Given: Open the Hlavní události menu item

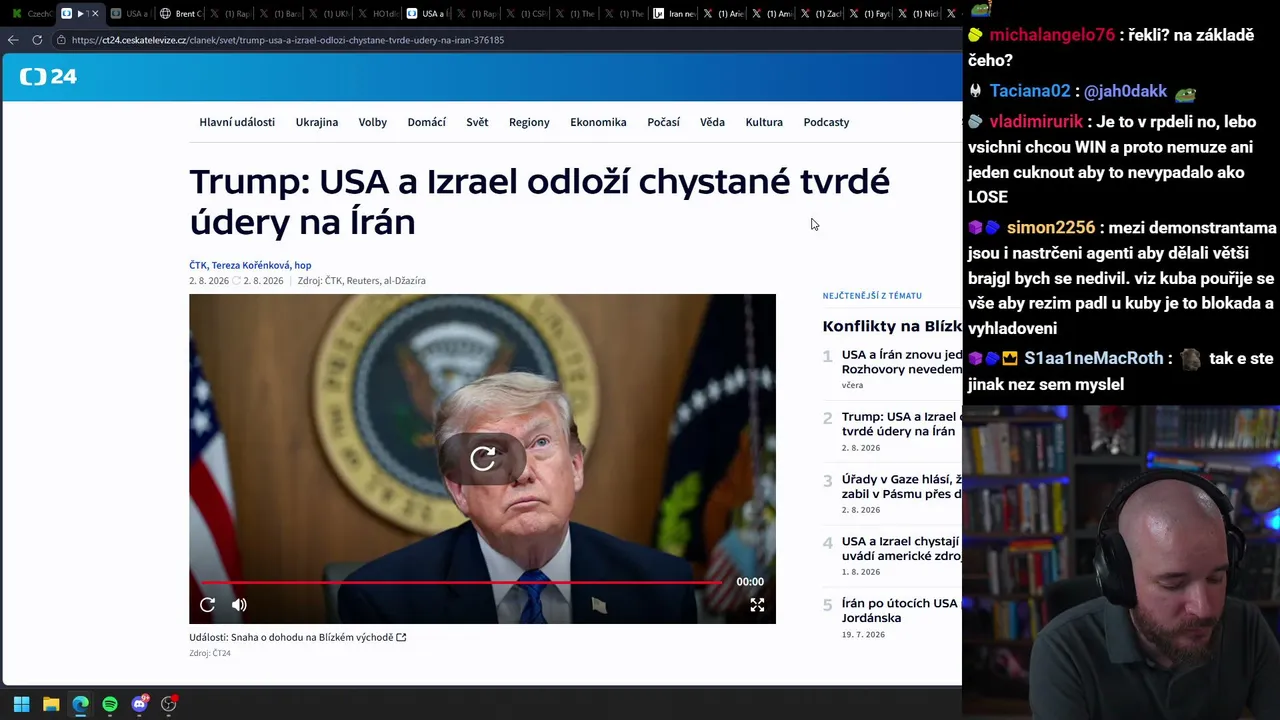Looking at the screenshot, I should (x=237, y=122).
